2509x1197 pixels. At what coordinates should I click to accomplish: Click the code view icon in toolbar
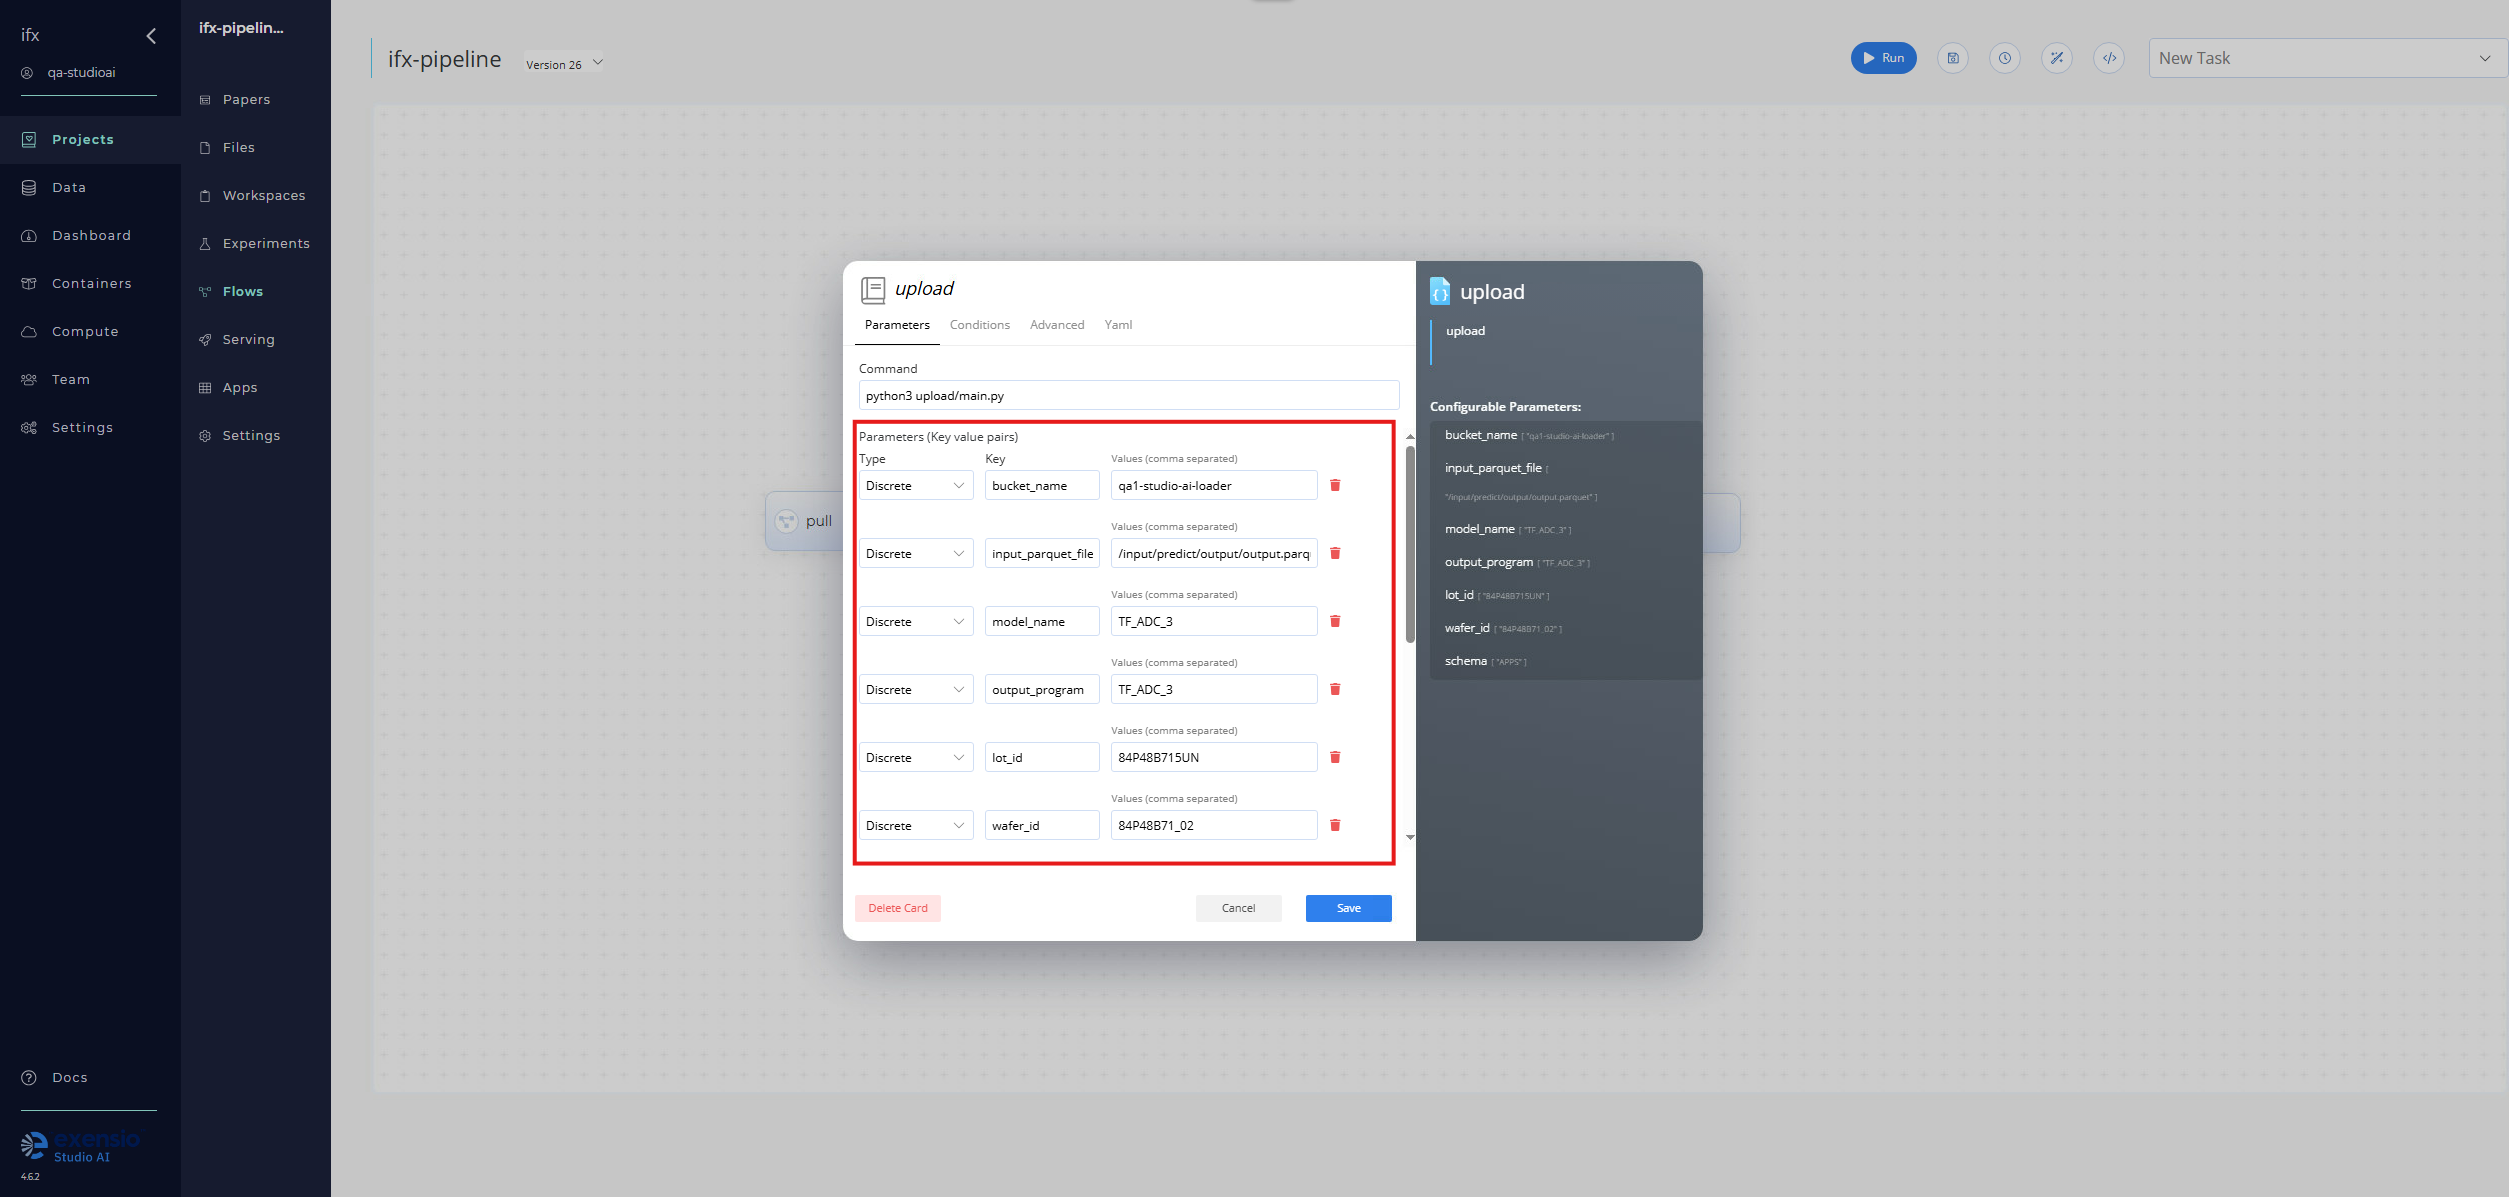[x=2109, y=58]
